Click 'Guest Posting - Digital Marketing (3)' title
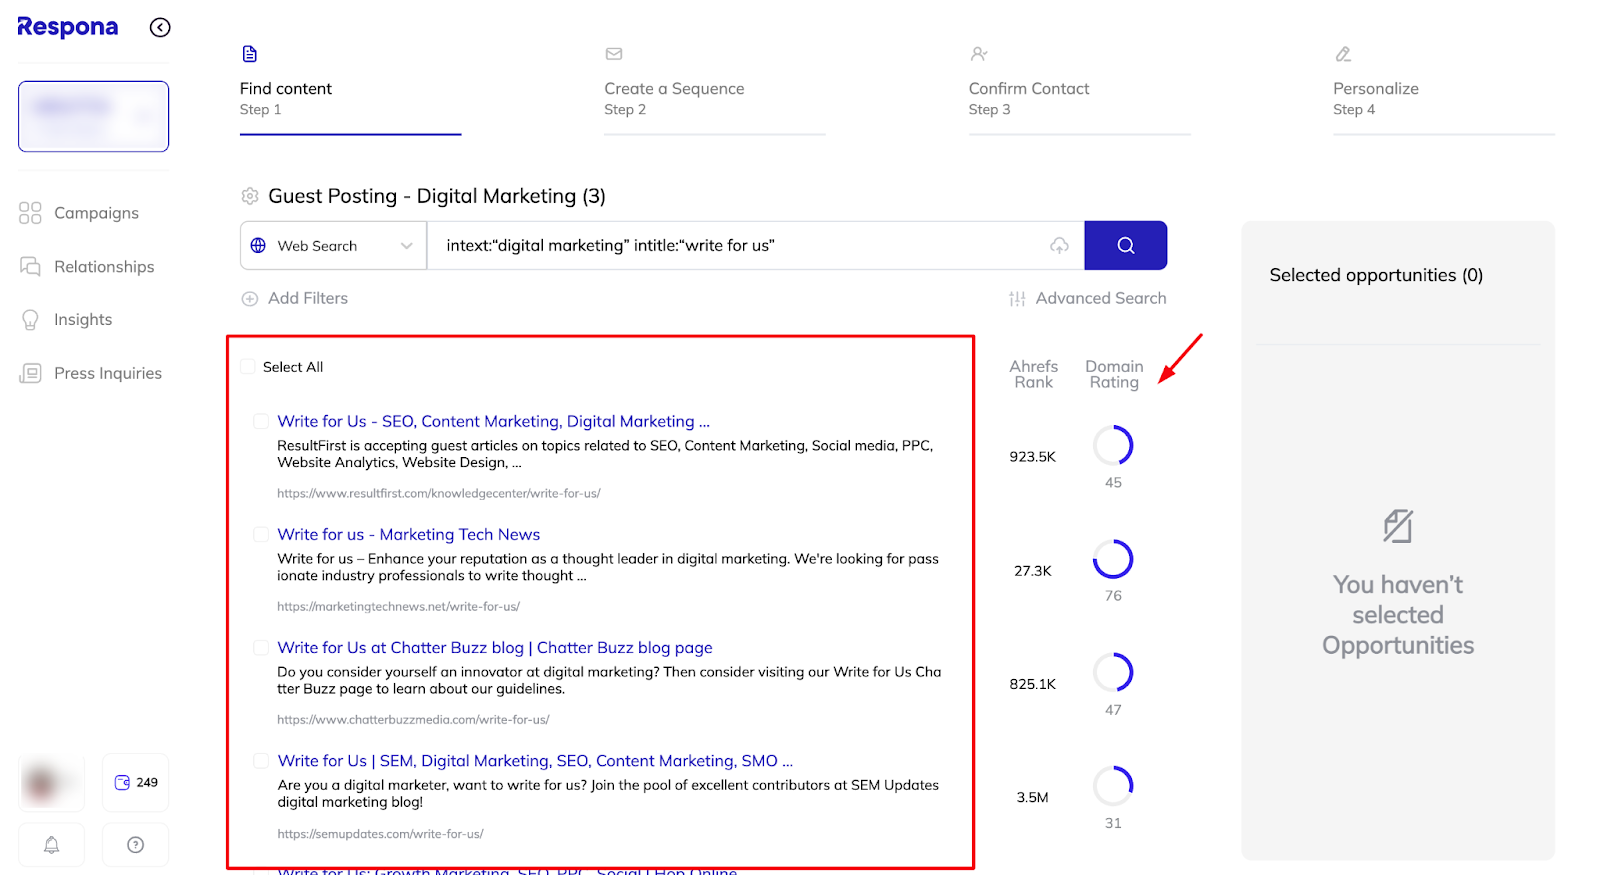This screenshot has height=875, width=1600. [437, 196]
